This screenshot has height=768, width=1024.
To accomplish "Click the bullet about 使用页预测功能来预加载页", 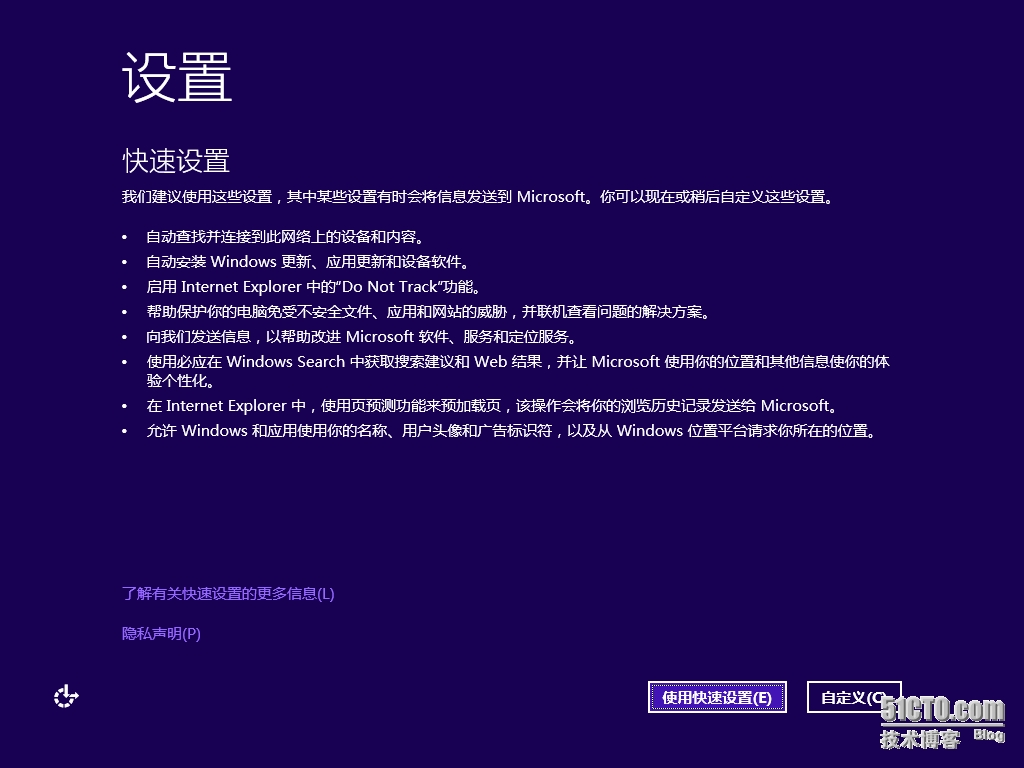I will 493,406.
